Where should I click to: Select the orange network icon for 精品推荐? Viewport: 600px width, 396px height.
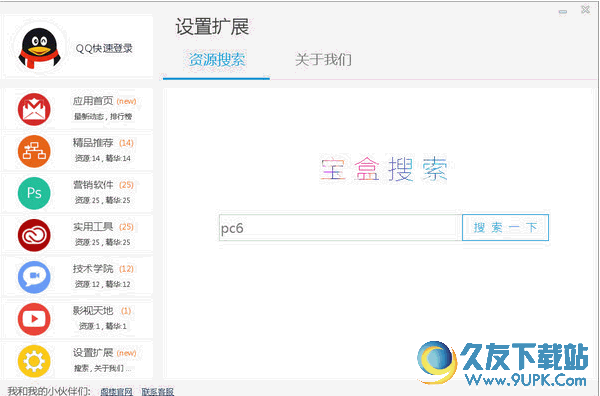(x=34, y=151)
